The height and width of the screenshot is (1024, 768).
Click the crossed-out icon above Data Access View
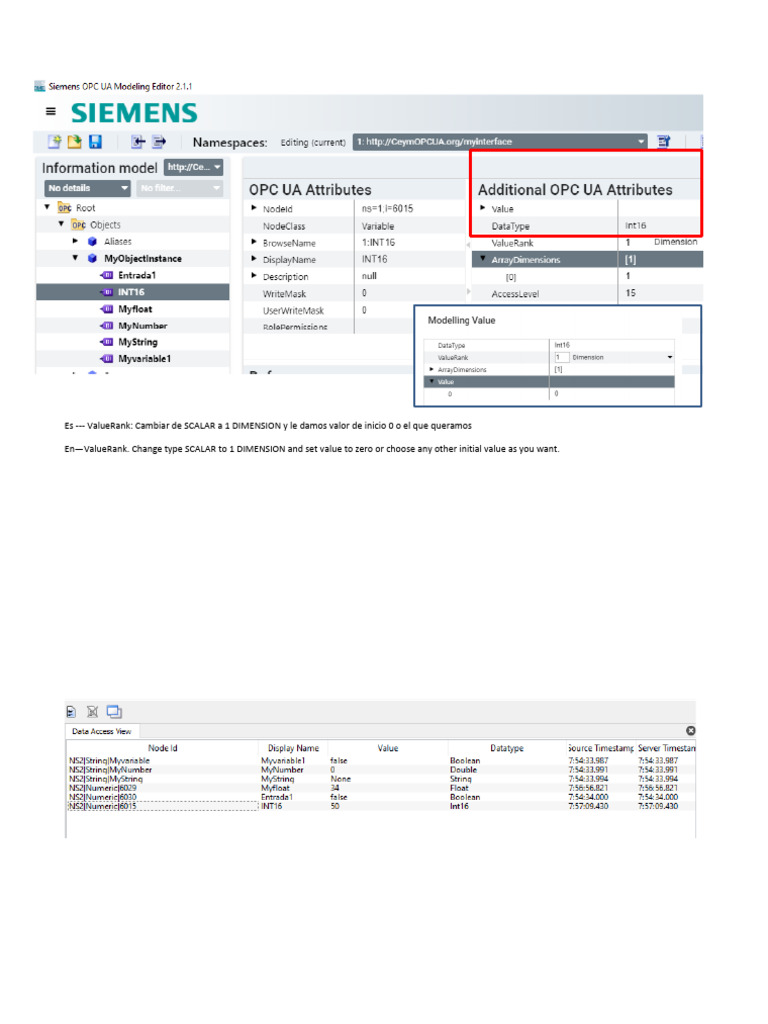click(x=92, y=712)
